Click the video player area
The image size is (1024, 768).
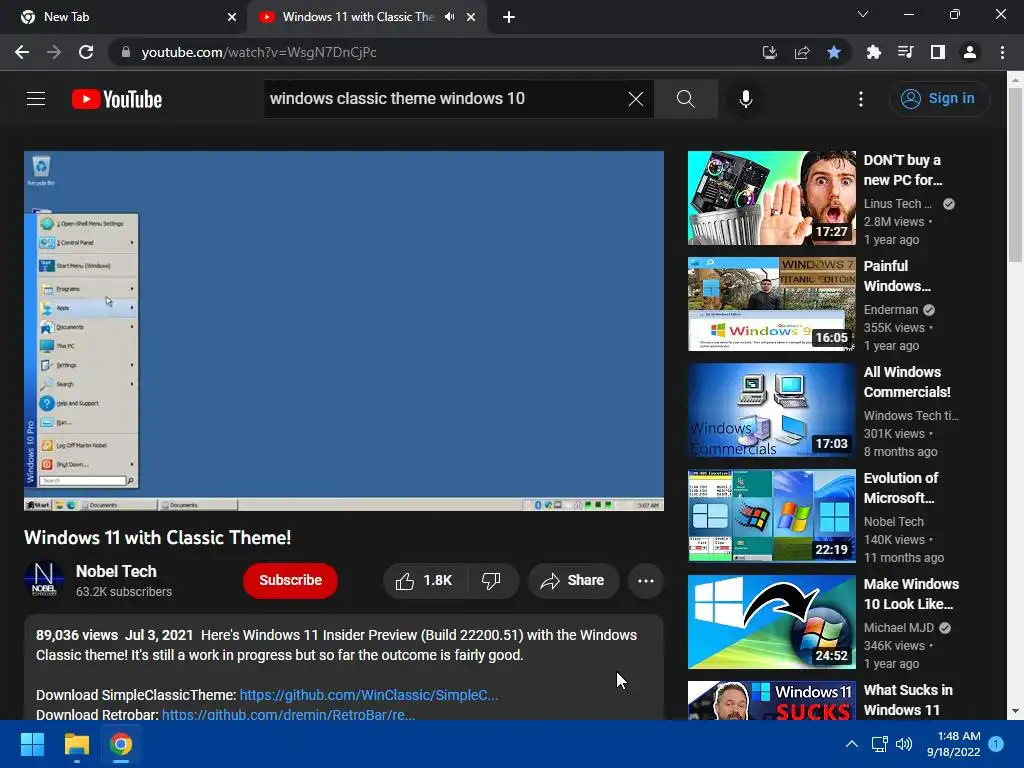tap(344, 330)
